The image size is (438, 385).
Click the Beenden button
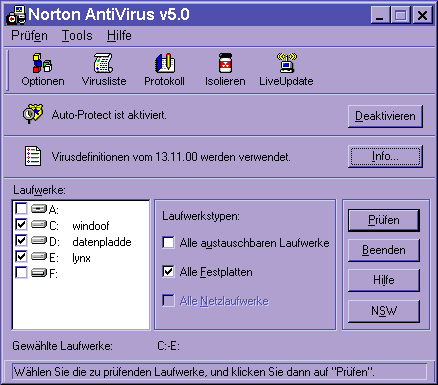click(384, 250)
